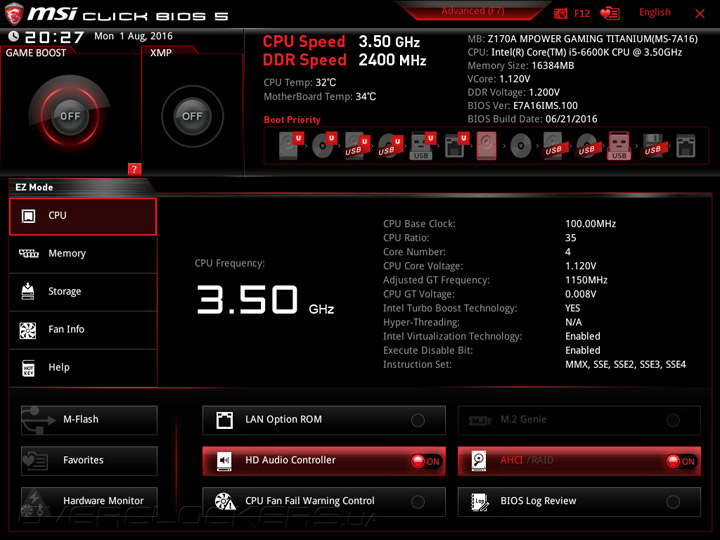Click the highlighted legacy hard disk boot icon
Screen dimensions: 720x540
coord(486,146)
